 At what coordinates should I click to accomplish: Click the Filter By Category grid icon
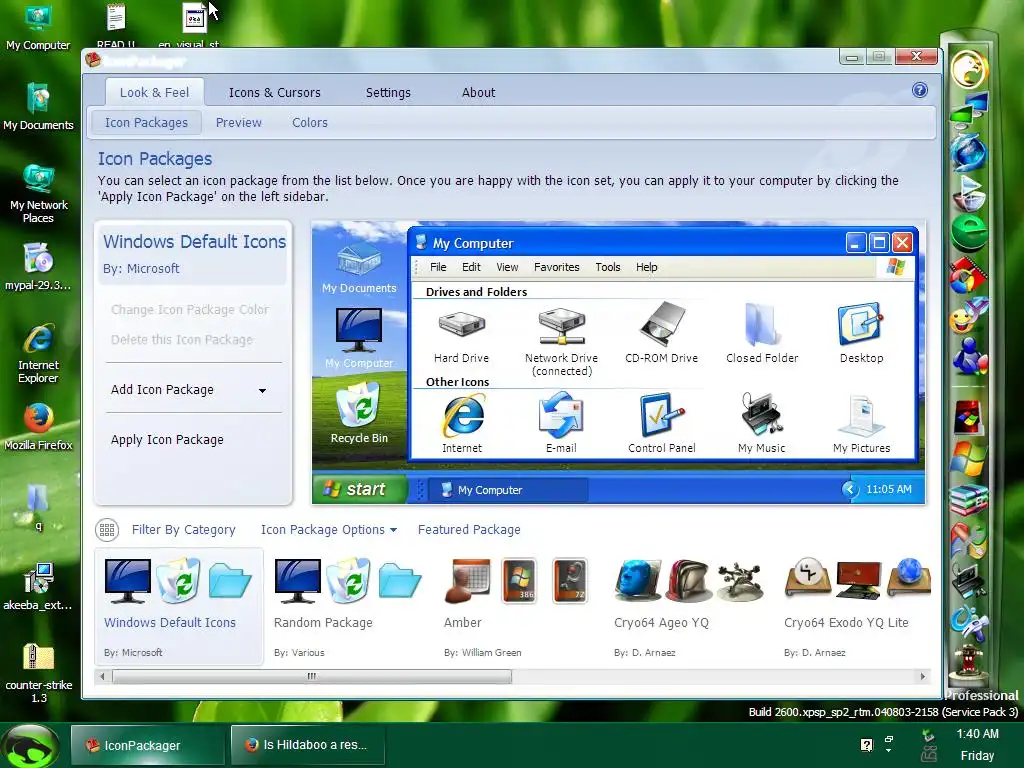tap(107, 530)
